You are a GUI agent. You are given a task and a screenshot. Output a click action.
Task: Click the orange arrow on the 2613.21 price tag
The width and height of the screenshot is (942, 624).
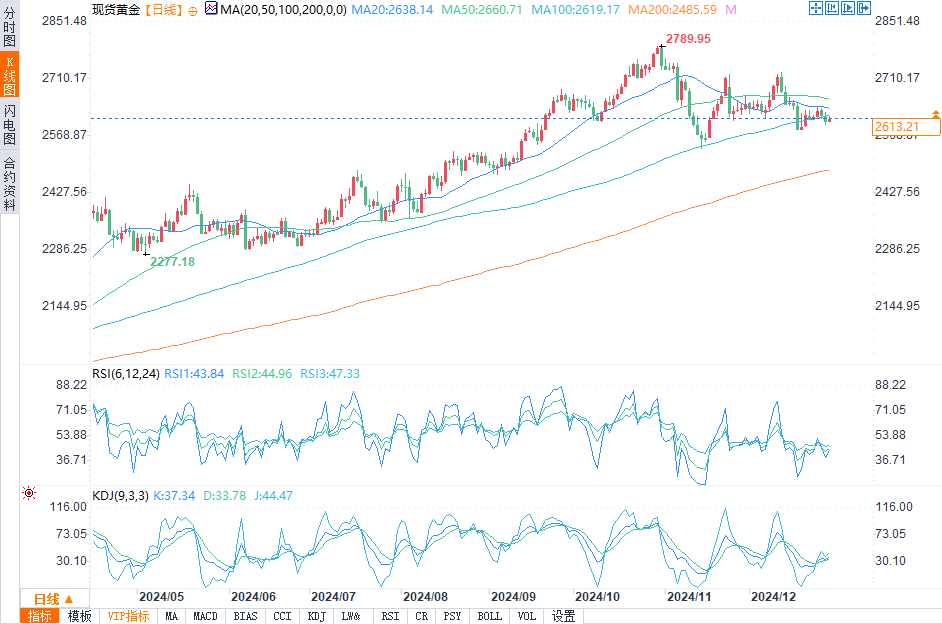point(935,113)
